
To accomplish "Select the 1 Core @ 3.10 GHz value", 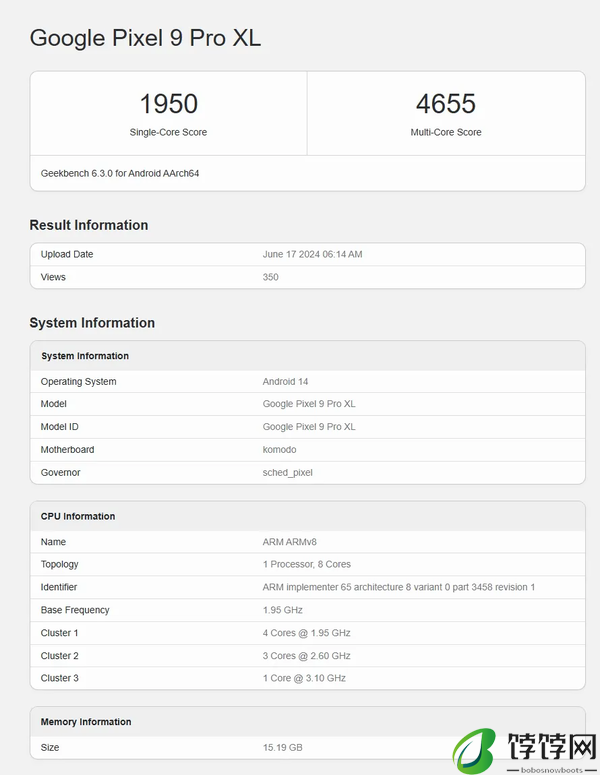I will pos(304,678).
